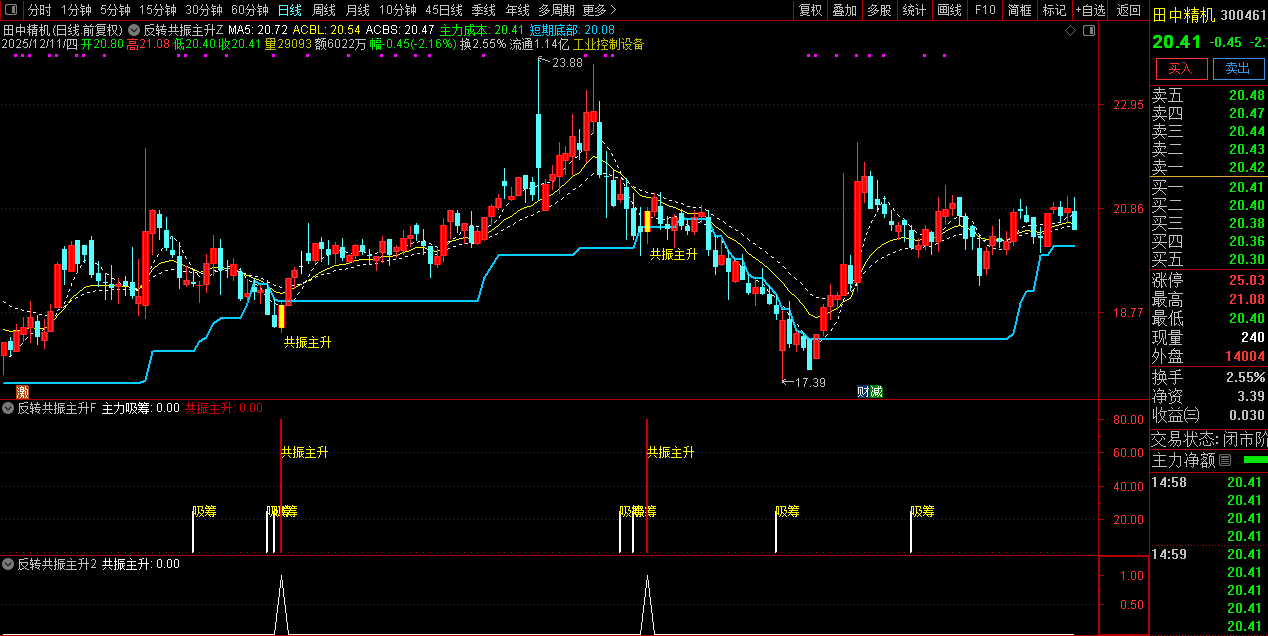
Task: Click the diamond icon above the chart
Action: [1070, 31]
